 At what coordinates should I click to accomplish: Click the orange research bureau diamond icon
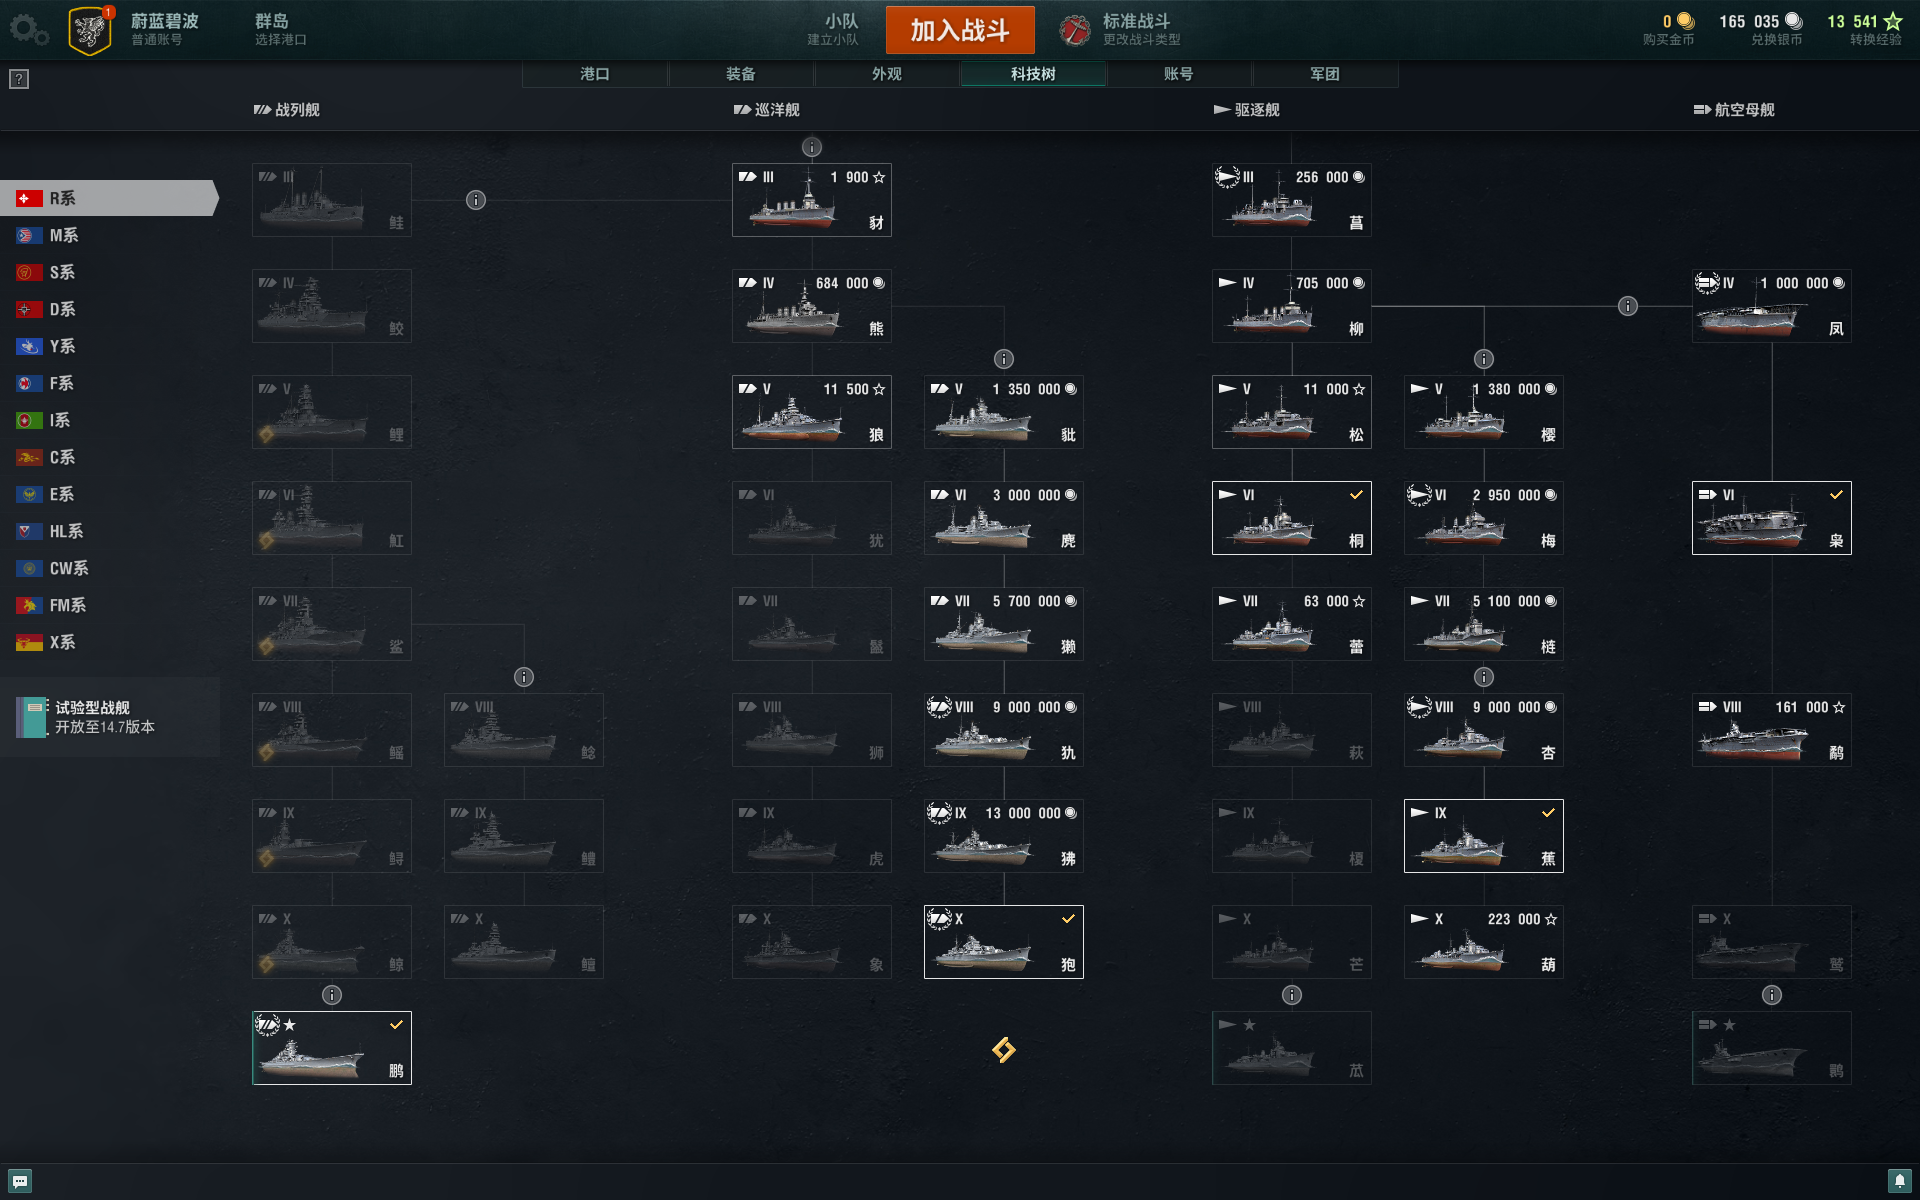pos(1003,1049)
